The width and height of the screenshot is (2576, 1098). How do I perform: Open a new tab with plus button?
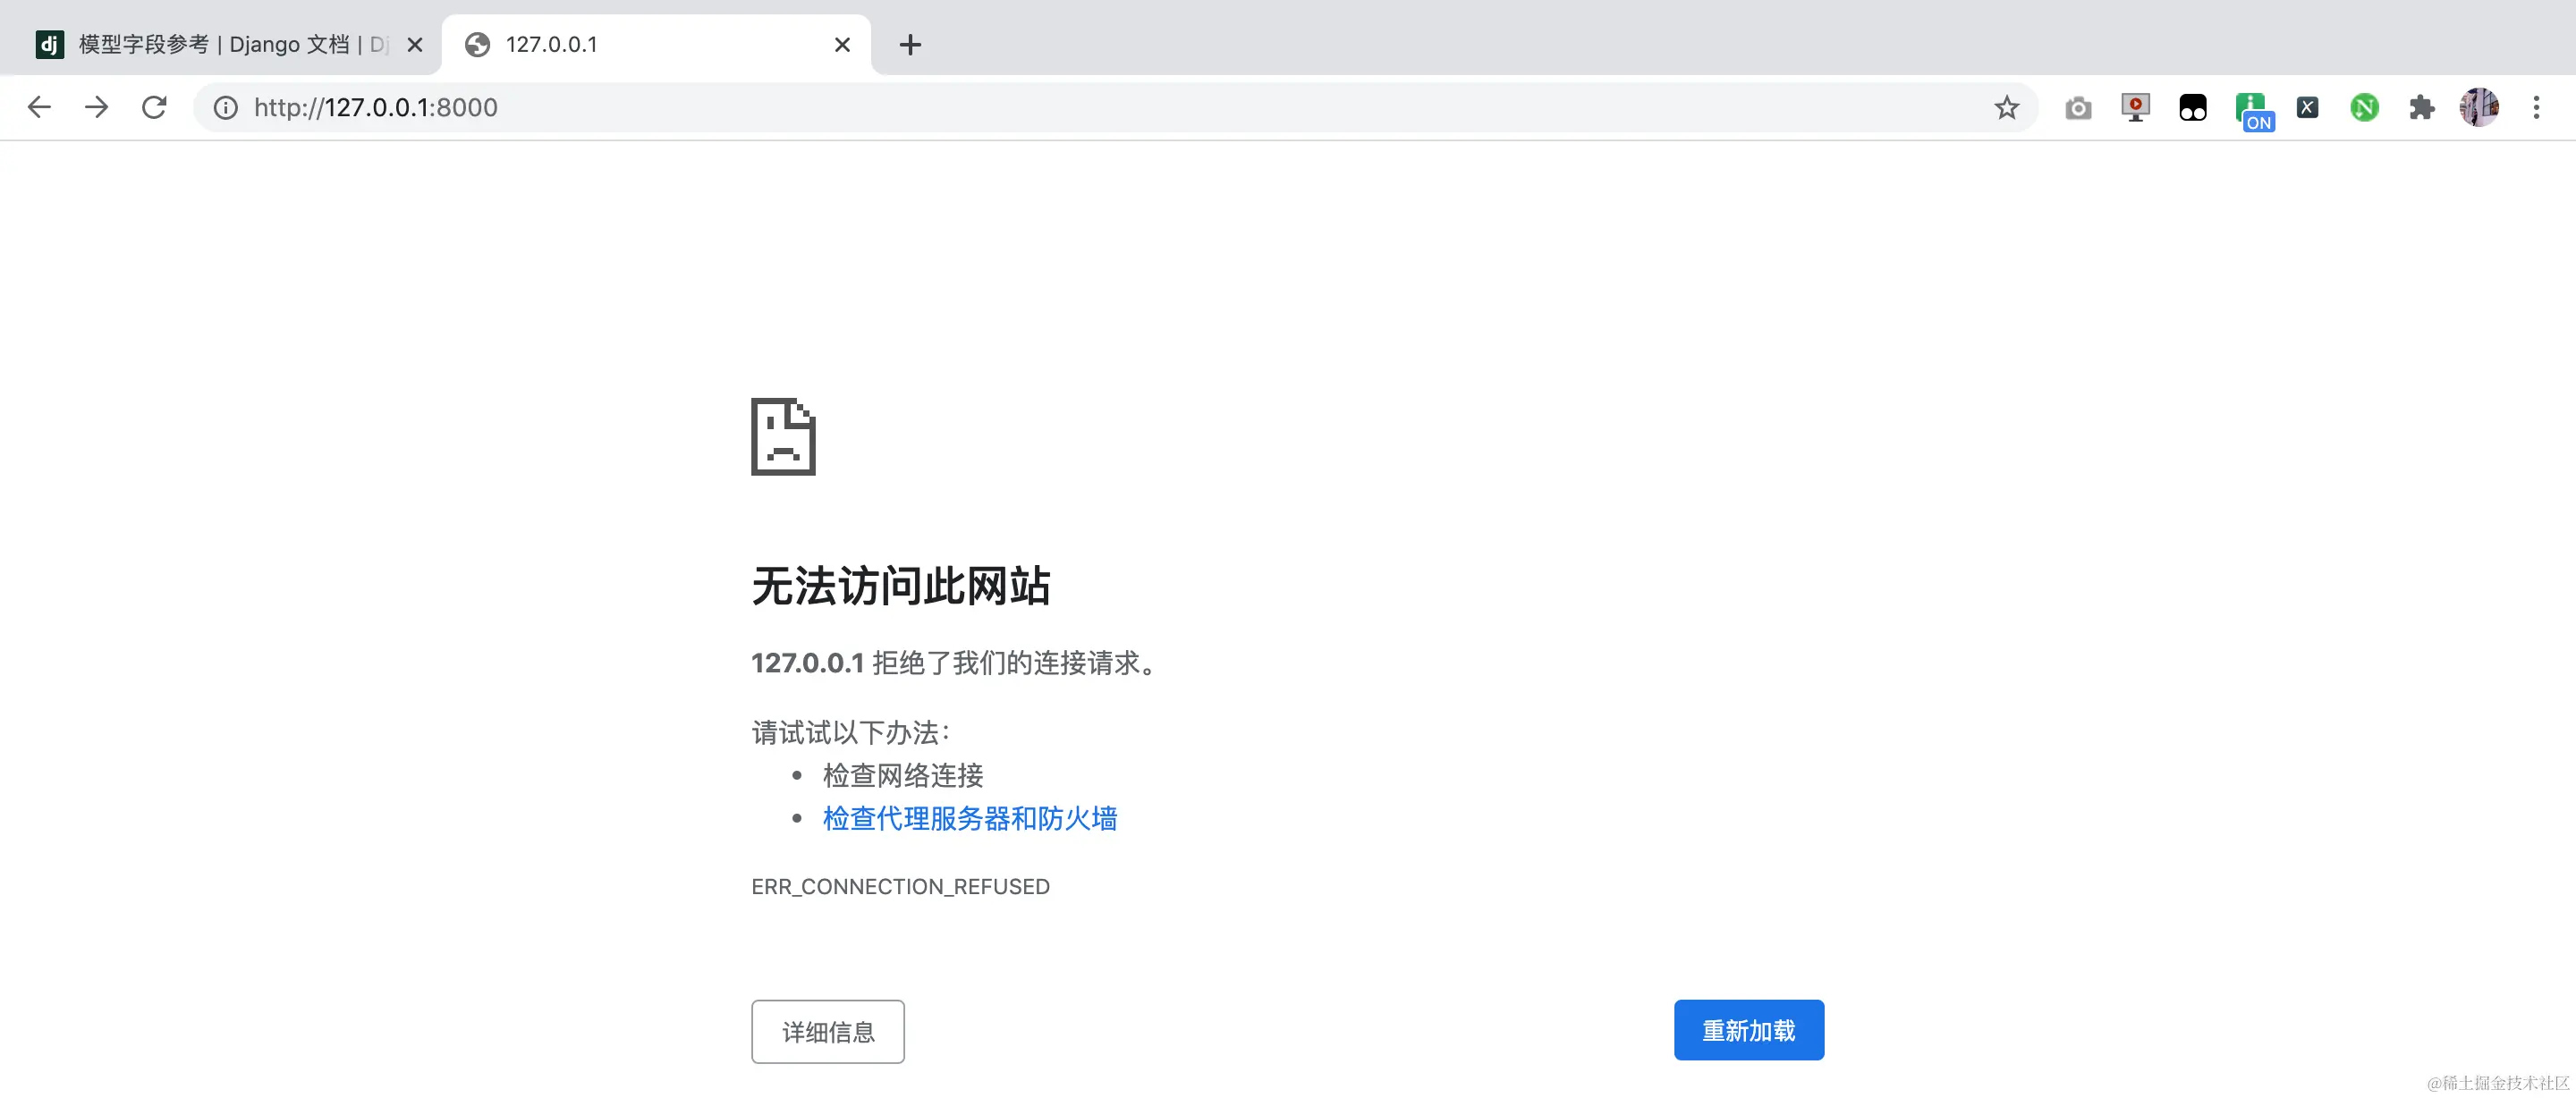[910, 45]
